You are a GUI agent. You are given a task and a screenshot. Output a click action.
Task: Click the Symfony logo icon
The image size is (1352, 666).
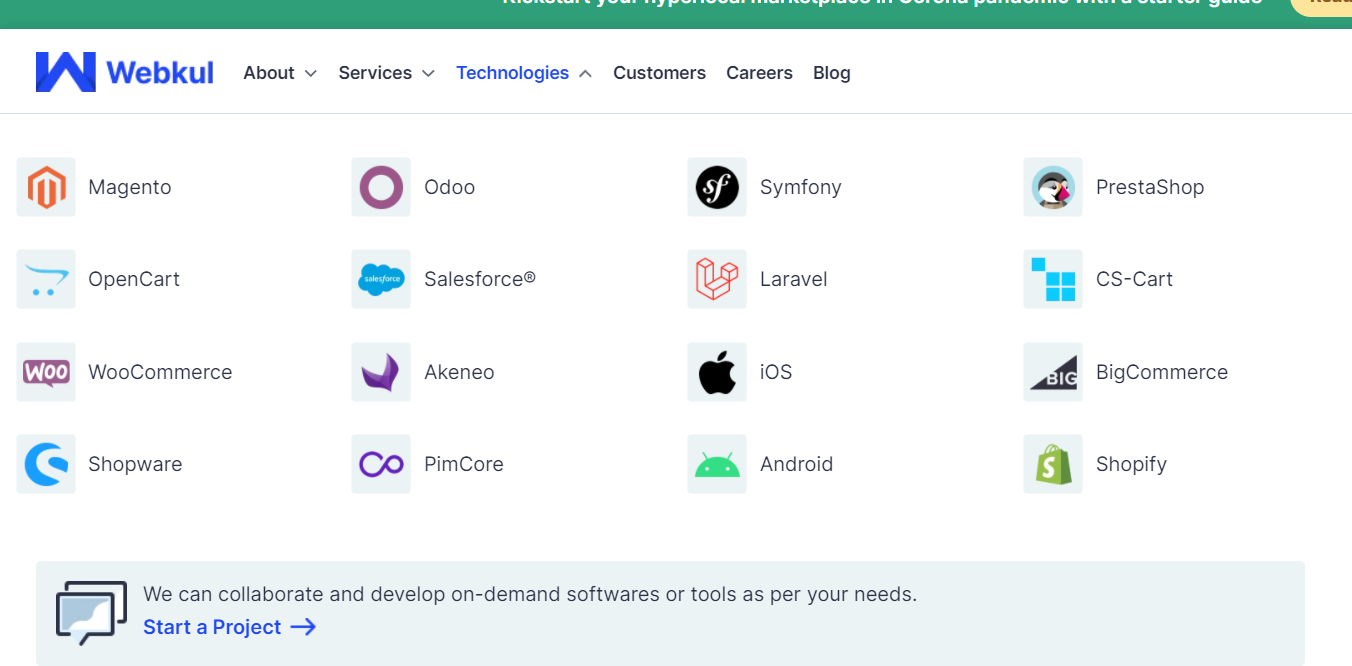tap(717, 187)
